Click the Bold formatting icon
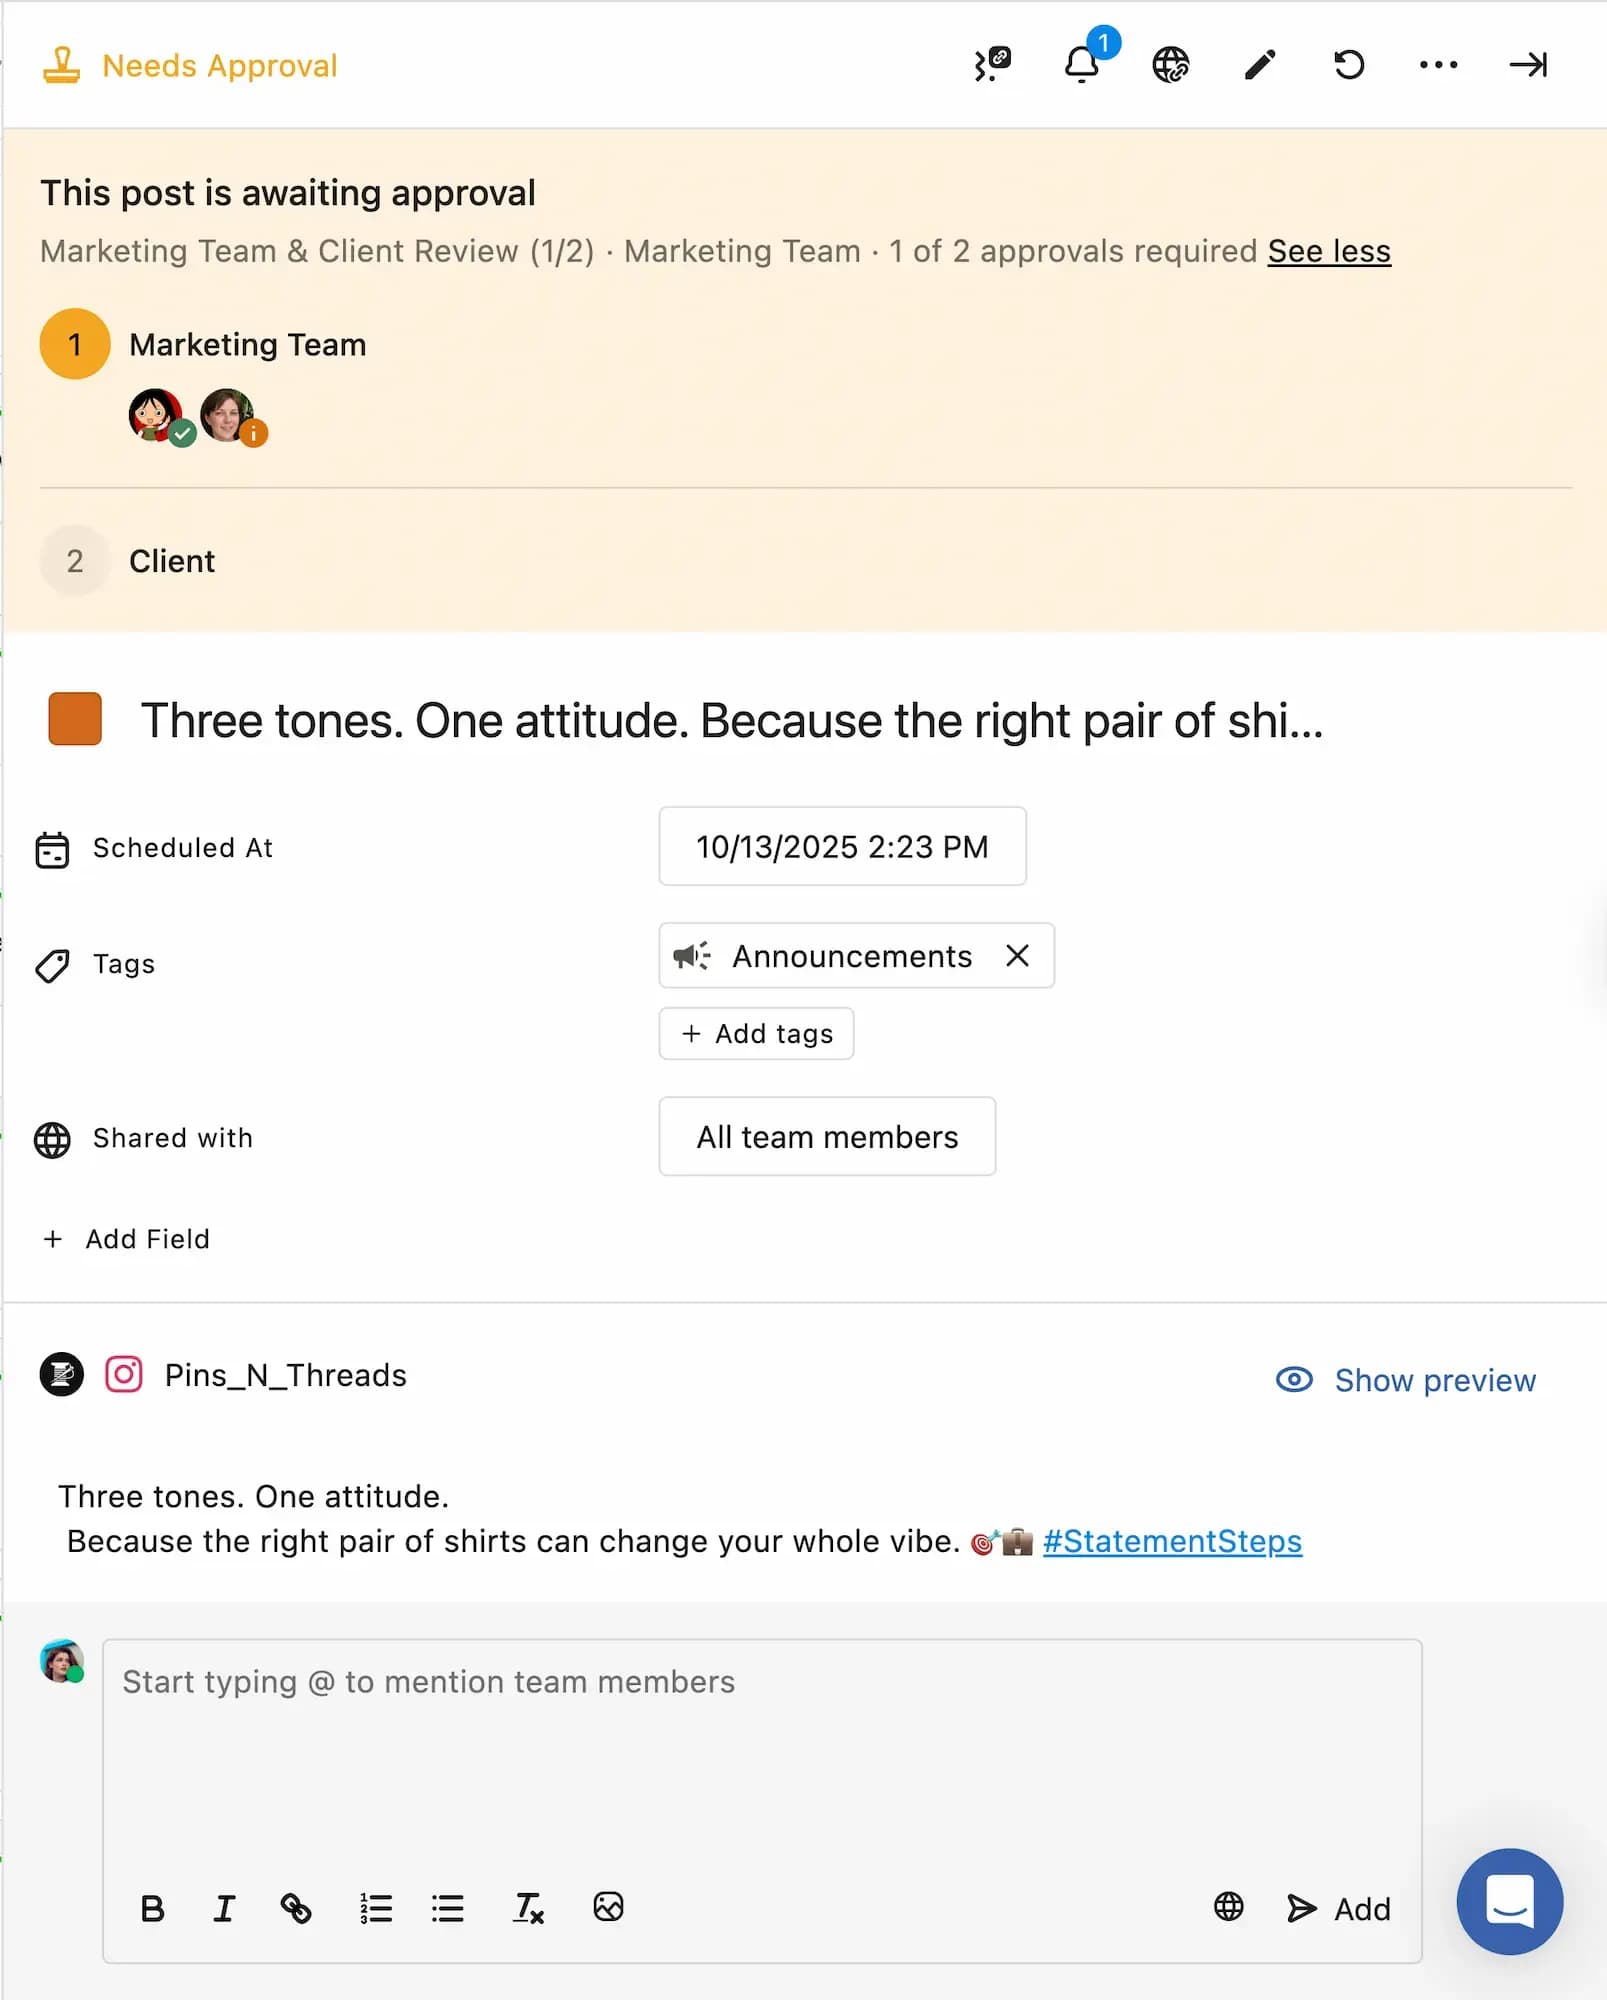This screenshot has height=2000, width=1607. [x=153, y=1909]
